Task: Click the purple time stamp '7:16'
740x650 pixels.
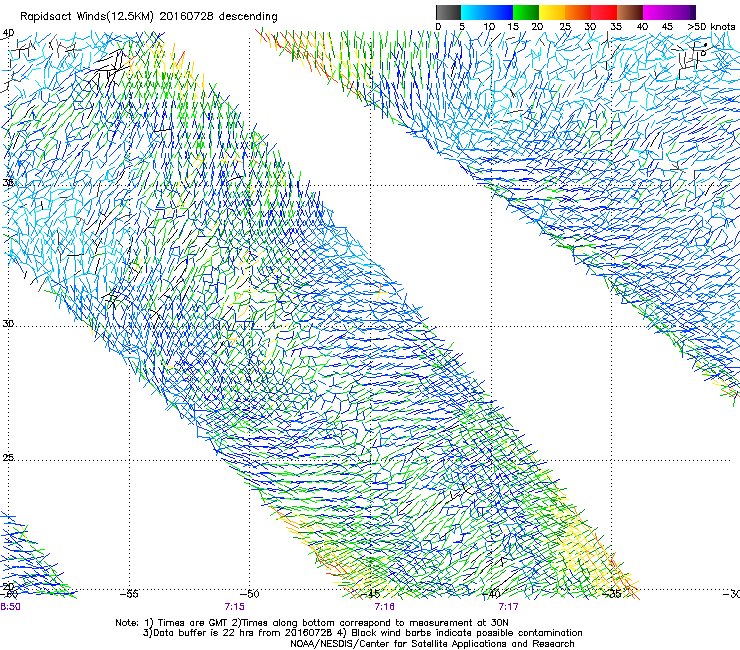Action: coord(385,607)
